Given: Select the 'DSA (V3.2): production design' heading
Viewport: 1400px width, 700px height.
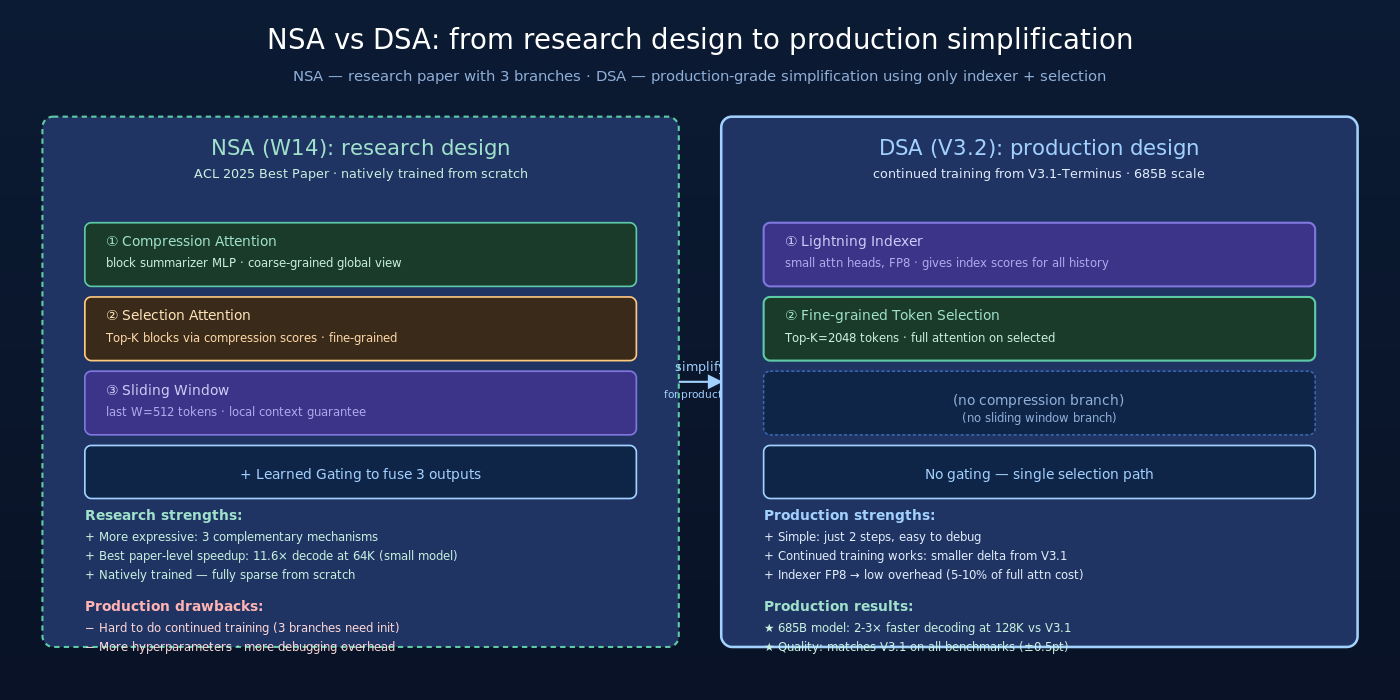Looking at the screenshot, I should (1039, 148).
